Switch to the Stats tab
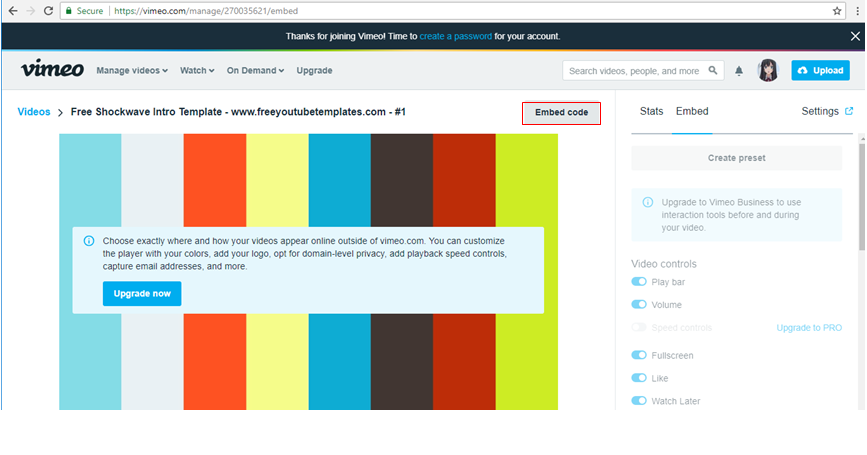867x455 pixels. pos(651,111)
